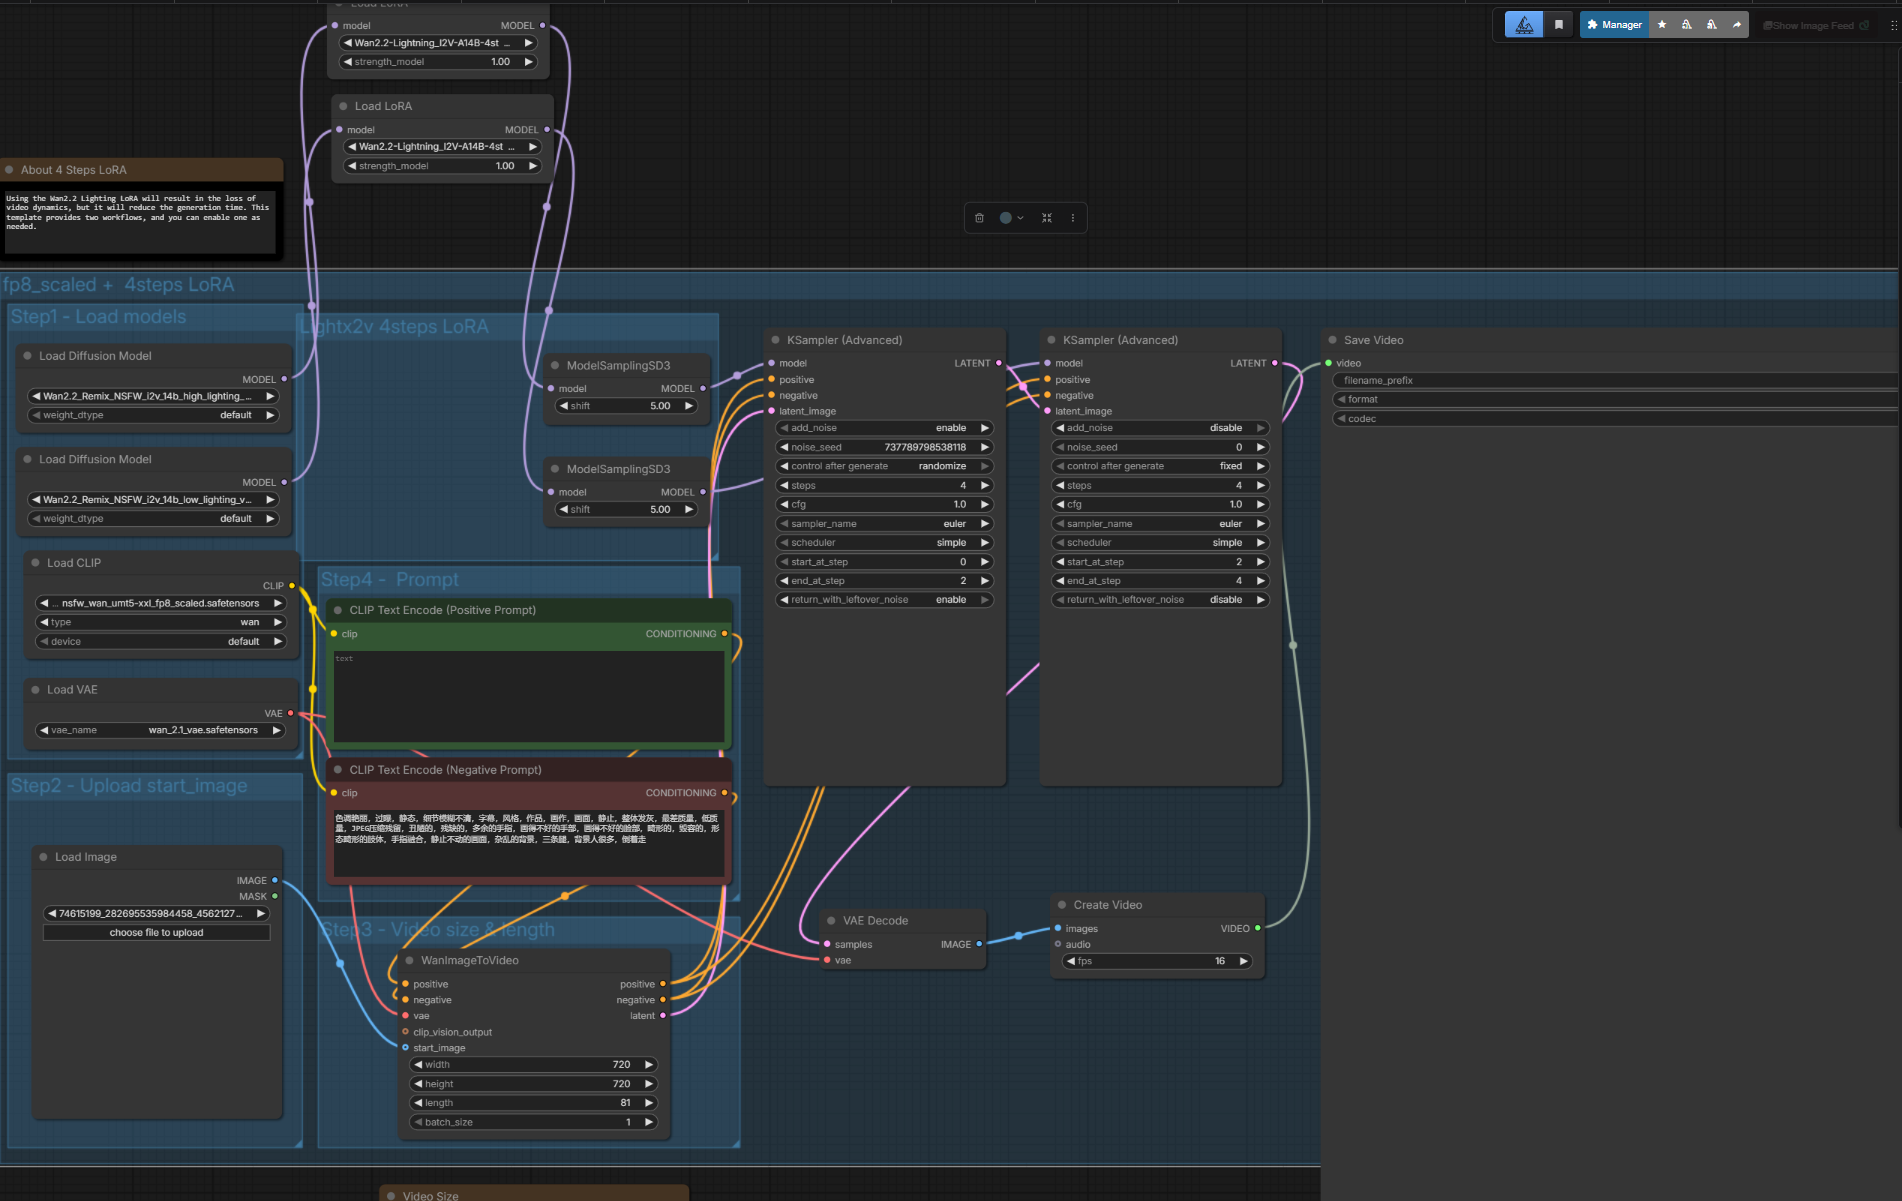
Task: Click the bookmark icon in top toolbar
Action: tap(1558, 25)
